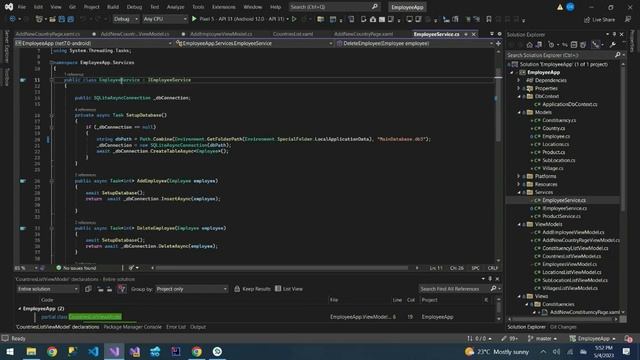Open the Extensions menu
Image resolution: width=640 pixels, height=360 pixels.
click(x=224, y=7)
